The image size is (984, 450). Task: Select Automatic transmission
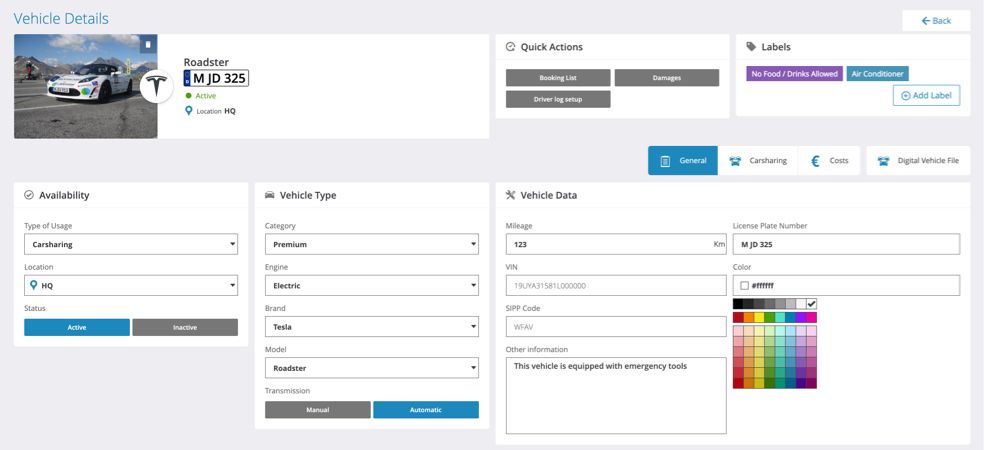(x=426, y=409)
